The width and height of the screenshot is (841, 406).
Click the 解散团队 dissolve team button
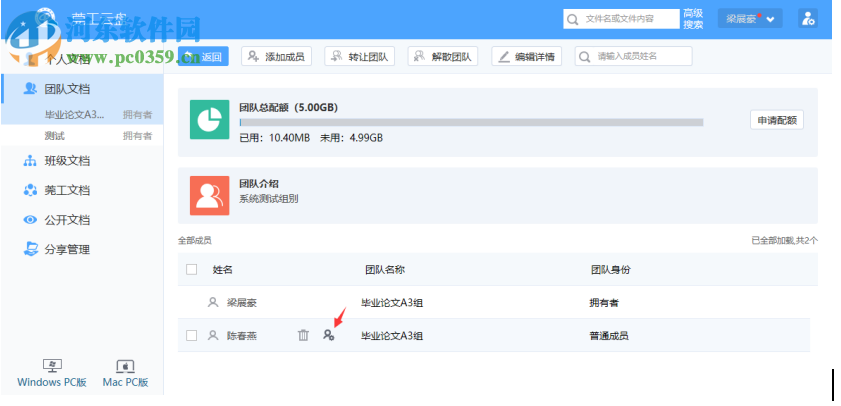coord(442,56)
